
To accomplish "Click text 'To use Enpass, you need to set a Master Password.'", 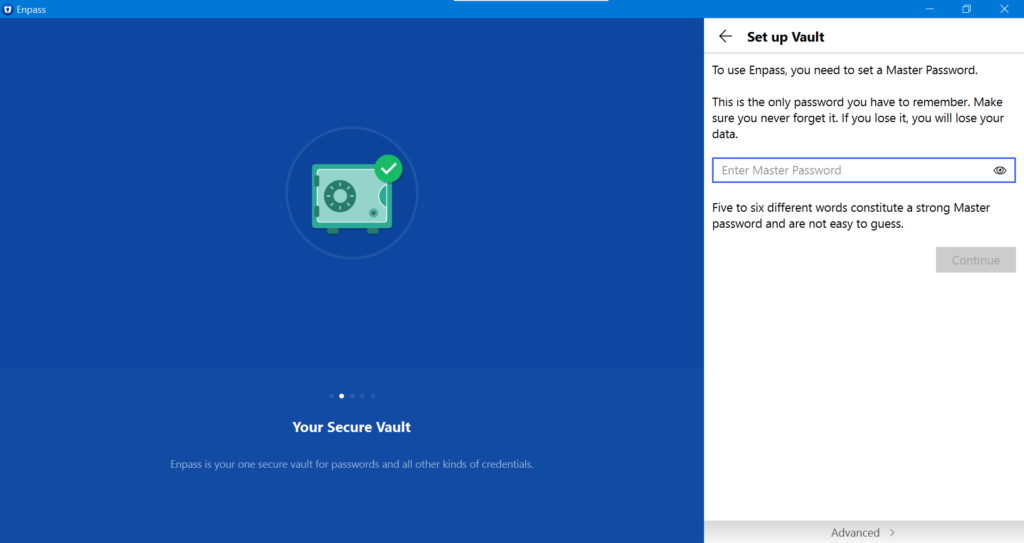I will 844,71.
